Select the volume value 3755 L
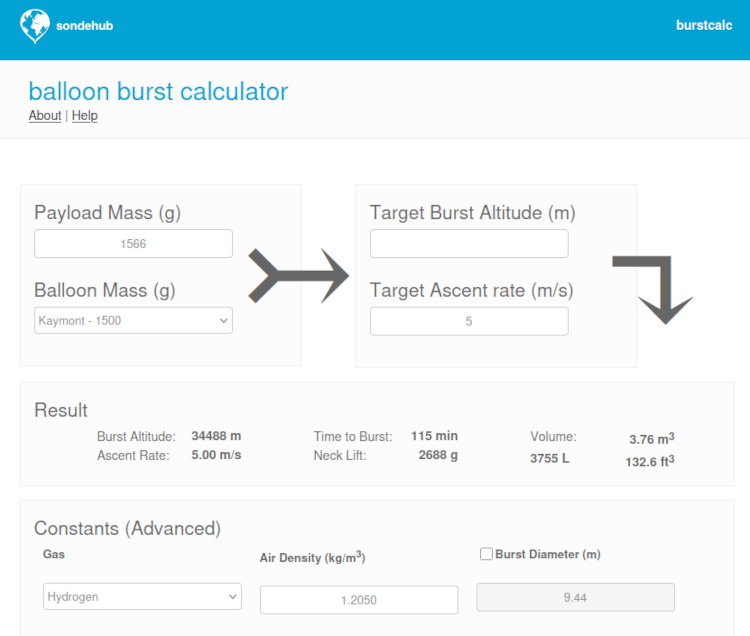750x636 pixels. [550, 459]
